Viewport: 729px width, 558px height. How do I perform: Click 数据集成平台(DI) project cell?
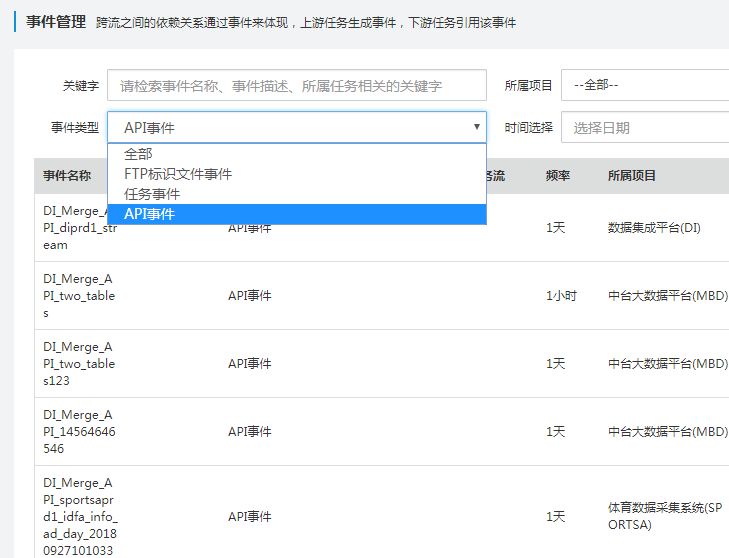[x=654, y=228]
